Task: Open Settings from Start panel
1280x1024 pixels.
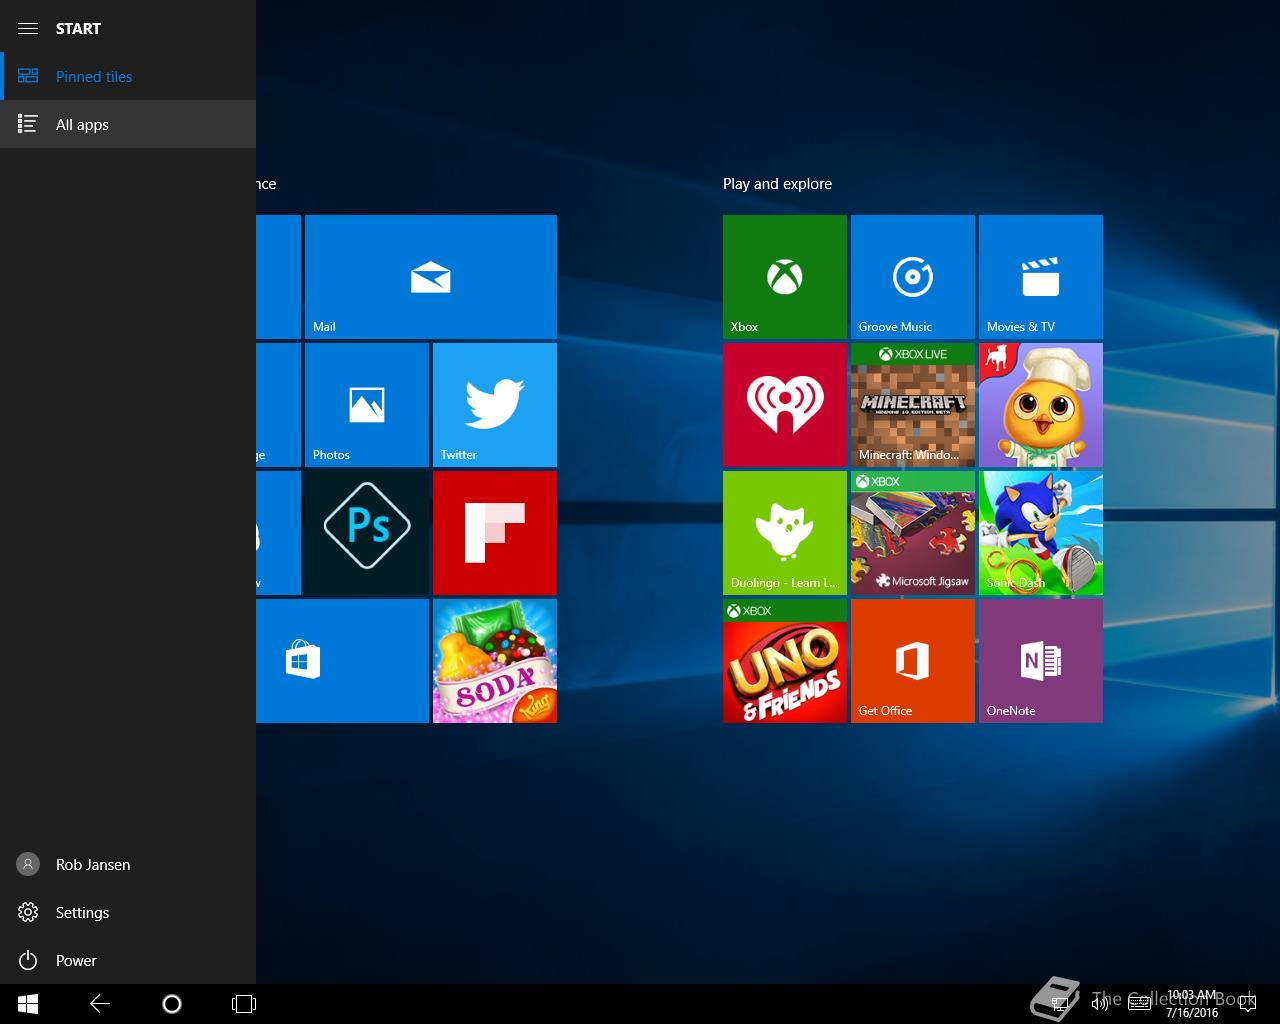Action: 128,912
